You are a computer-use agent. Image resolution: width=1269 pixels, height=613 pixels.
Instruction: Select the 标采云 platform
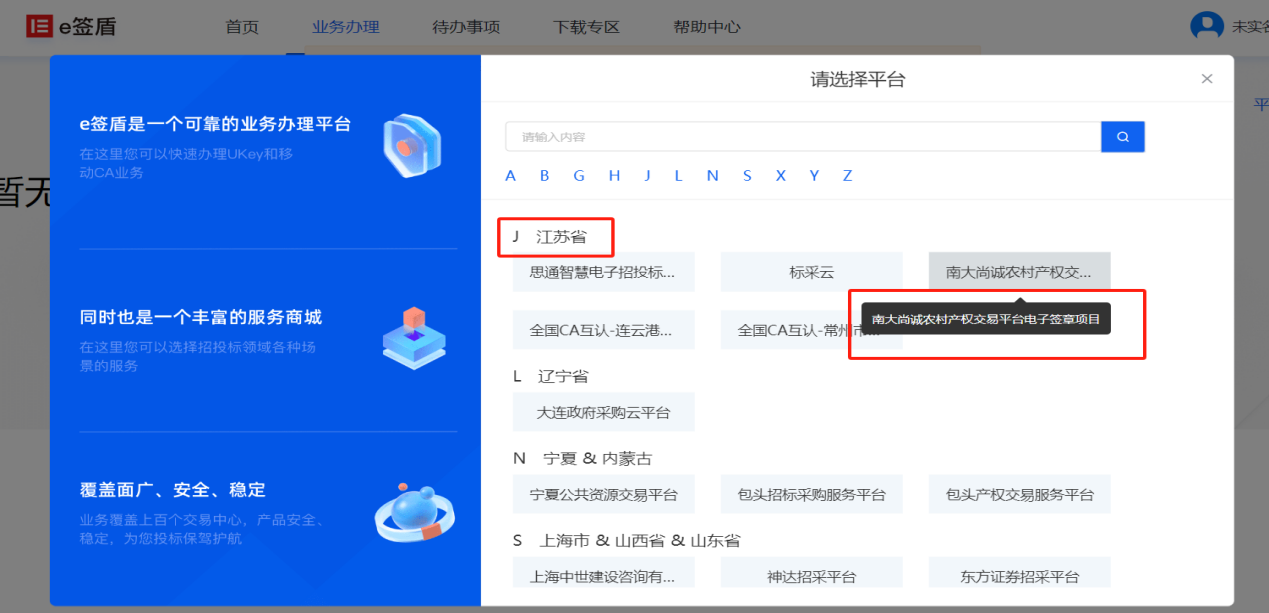(x=811, y=271)
